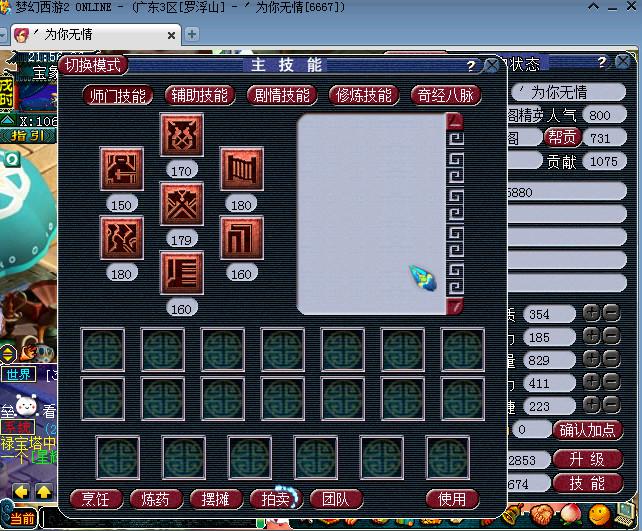Click the up-down arrows icon above 世界
642x531 pixels.
point(8,355)
